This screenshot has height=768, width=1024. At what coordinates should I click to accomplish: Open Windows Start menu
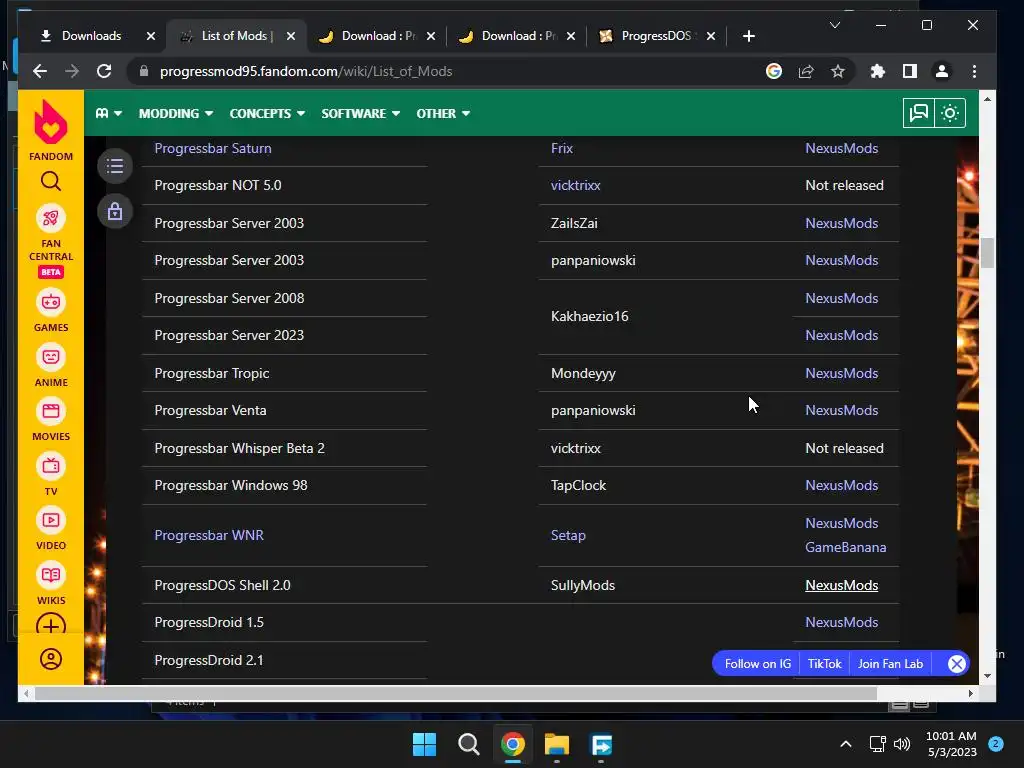click(x=424, y=744)
